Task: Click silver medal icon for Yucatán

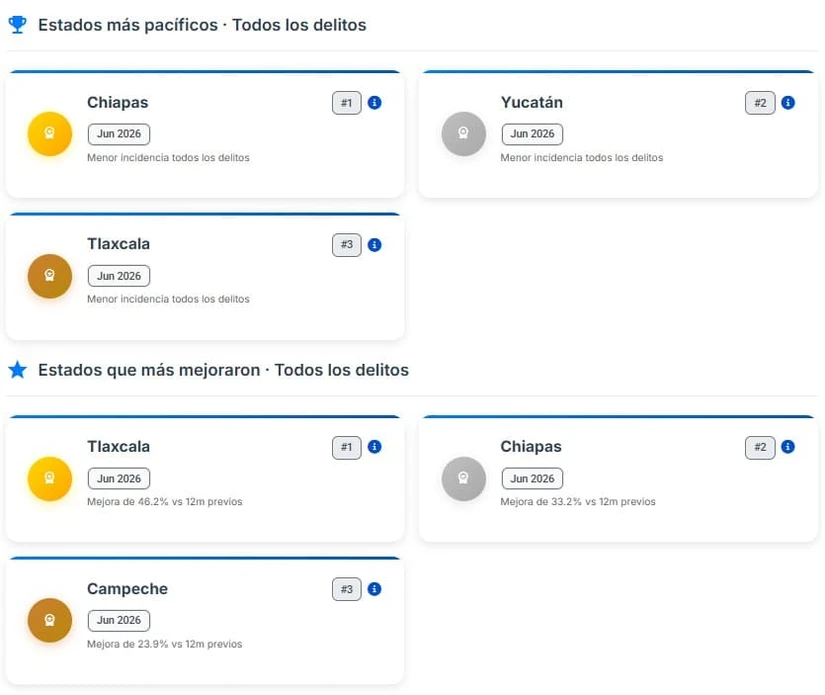Action: pyautogui.click(x=463, y=134)
